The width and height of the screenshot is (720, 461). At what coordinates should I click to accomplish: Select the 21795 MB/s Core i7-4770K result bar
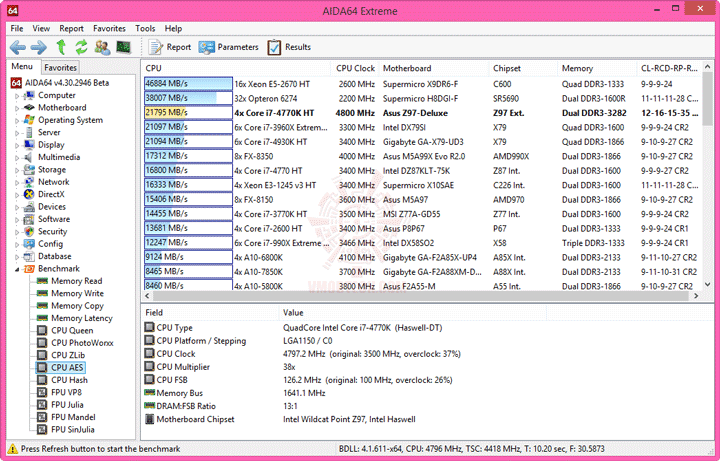click(188, 112)
